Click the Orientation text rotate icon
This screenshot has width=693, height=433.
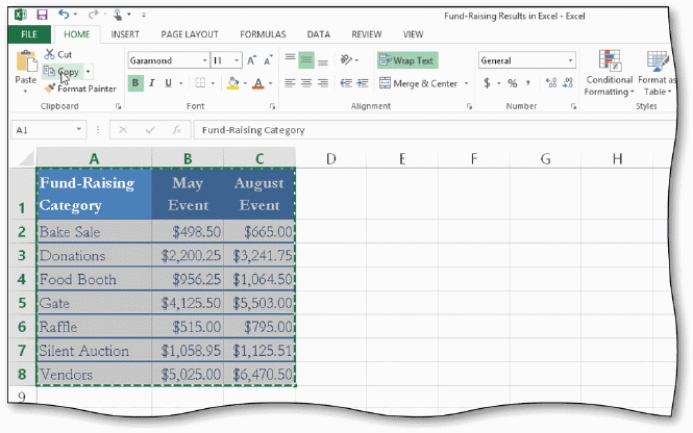[x=346, y=60]
